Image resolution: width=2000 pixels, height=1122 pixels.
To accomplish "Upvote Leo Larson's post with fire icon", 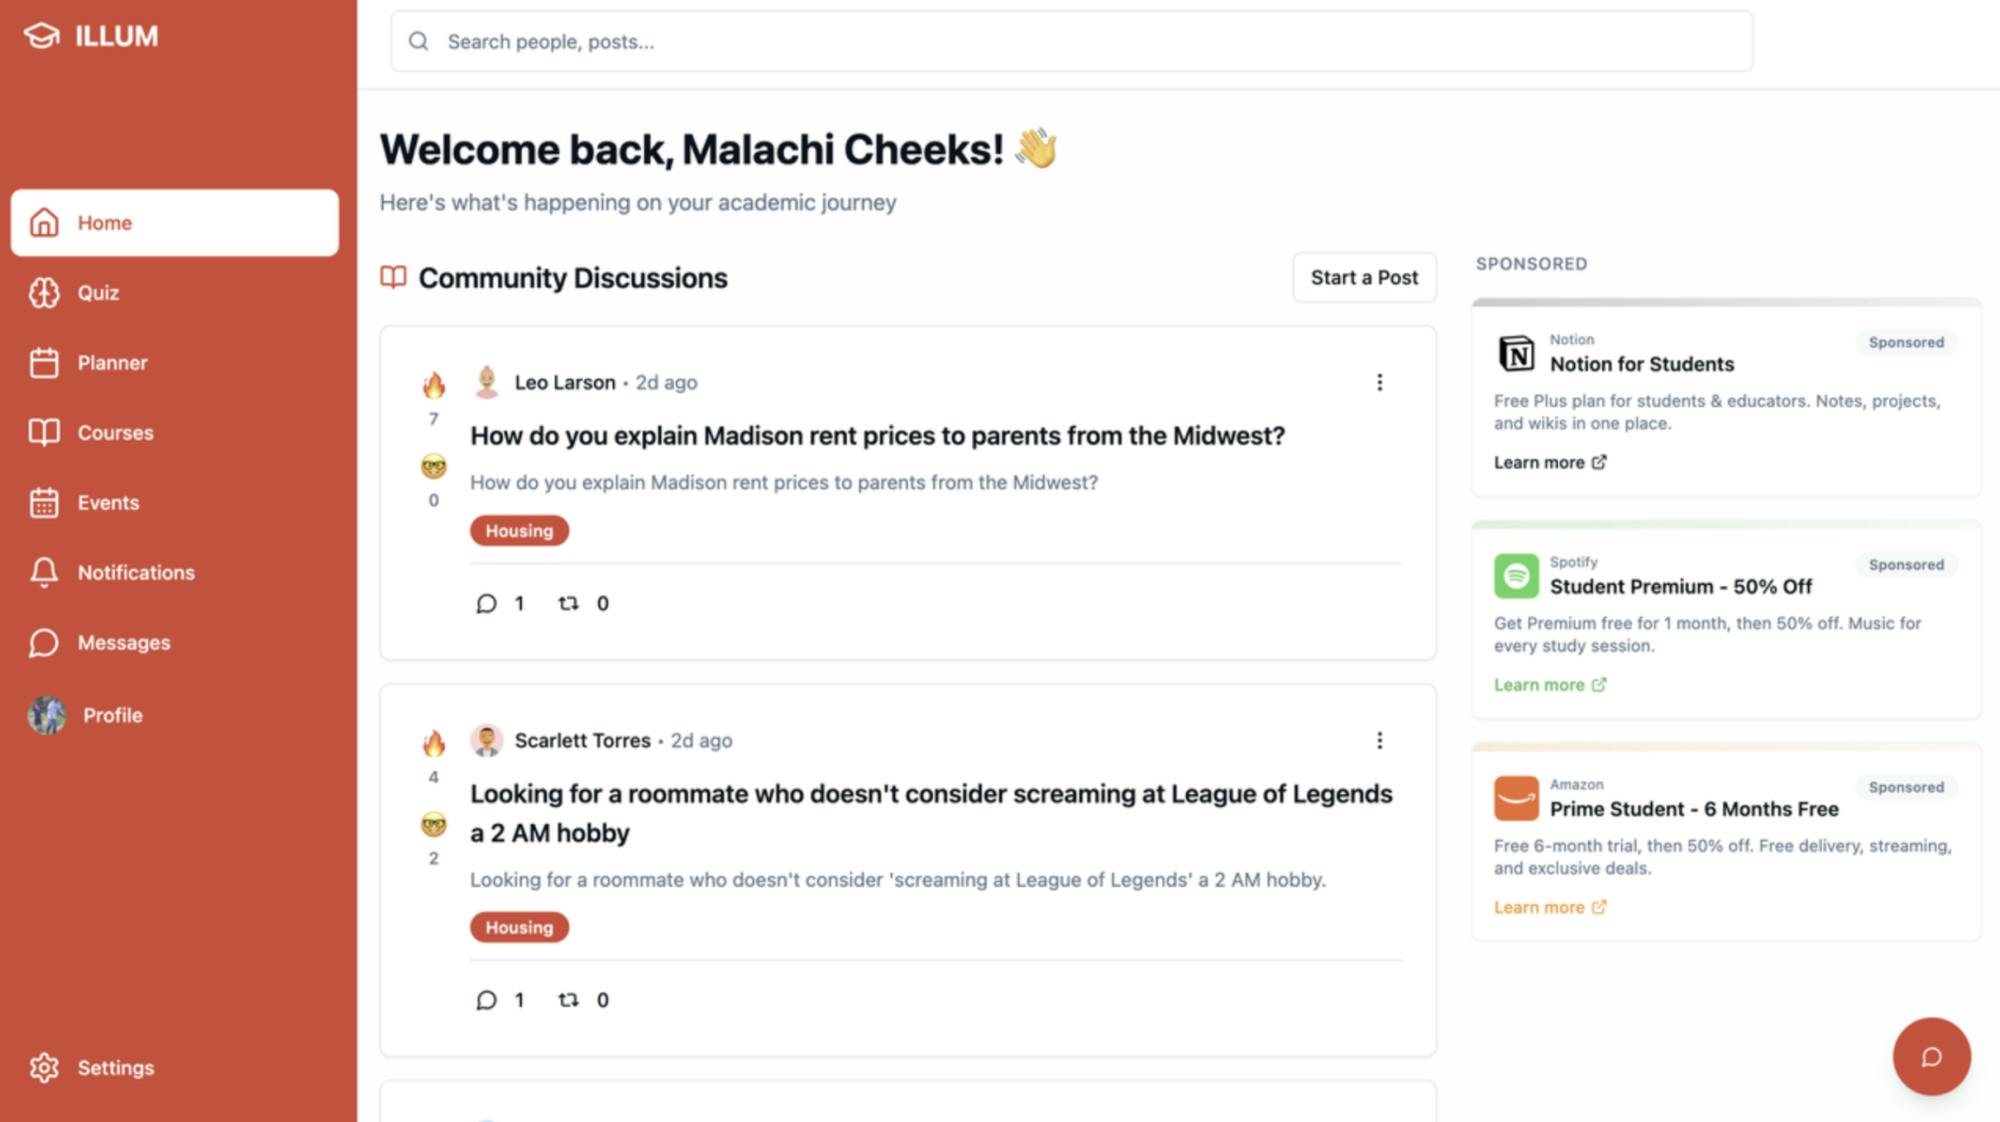I will coord(433,385).
